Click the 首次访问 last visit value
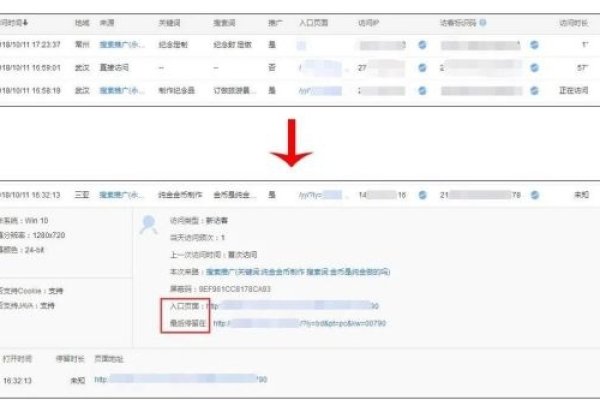Screen dimensions: 600x400 (242, 255)
